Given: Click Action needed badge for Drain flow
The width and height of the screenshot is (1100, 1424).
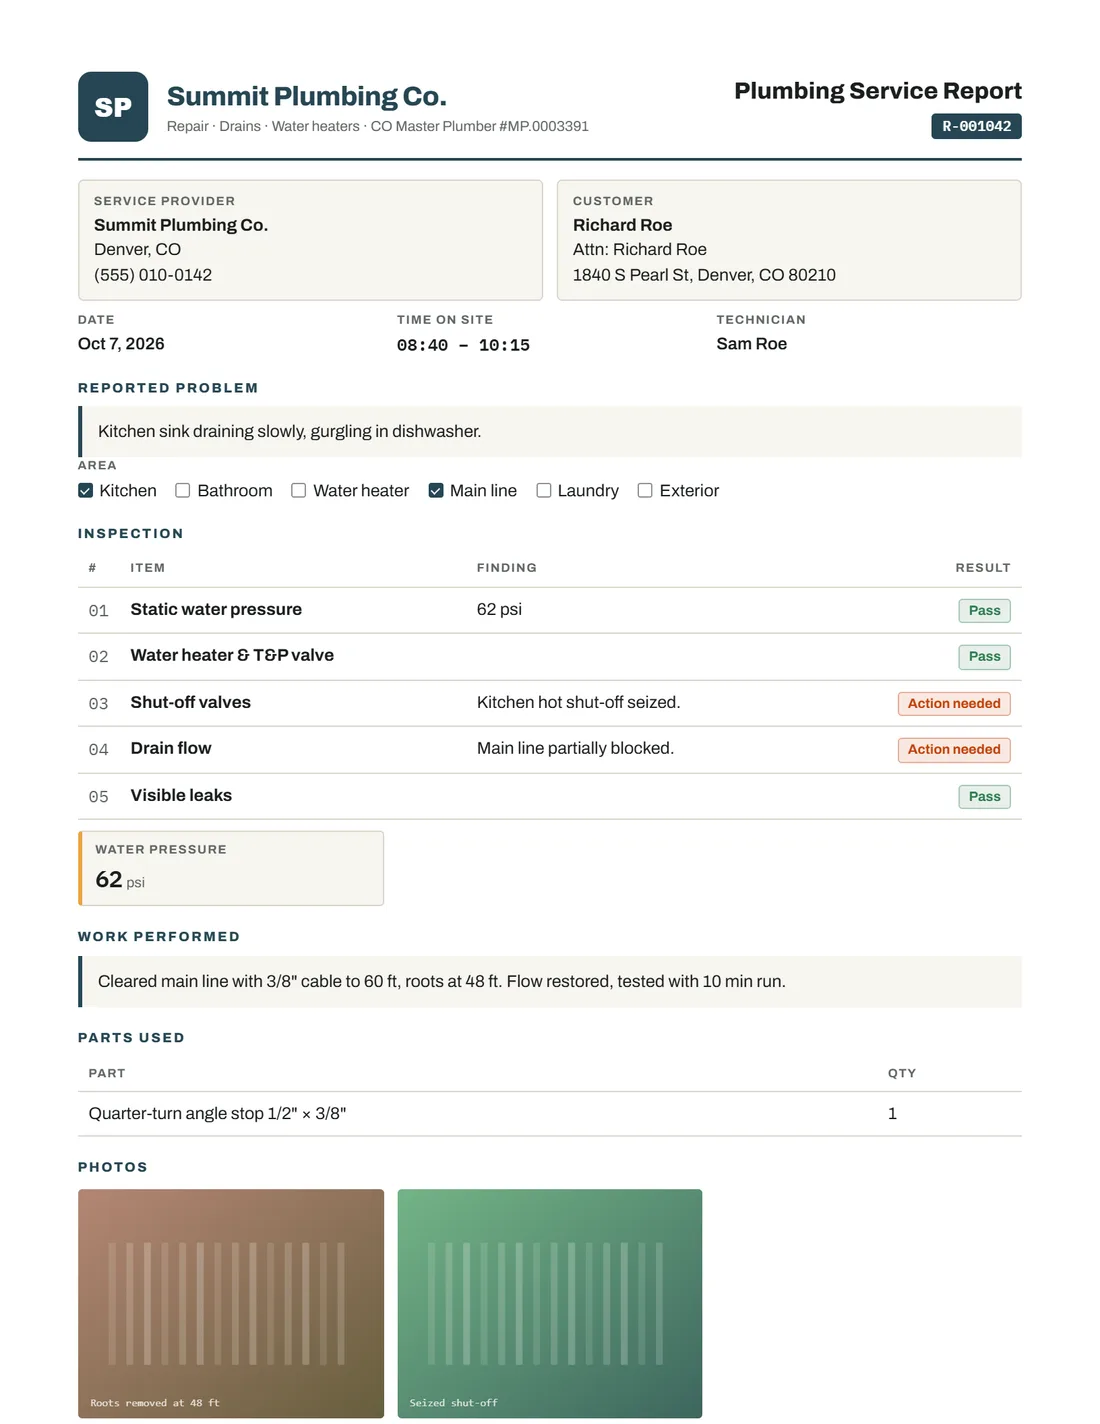Looking at the screenshot, I should tap(954, 750).
